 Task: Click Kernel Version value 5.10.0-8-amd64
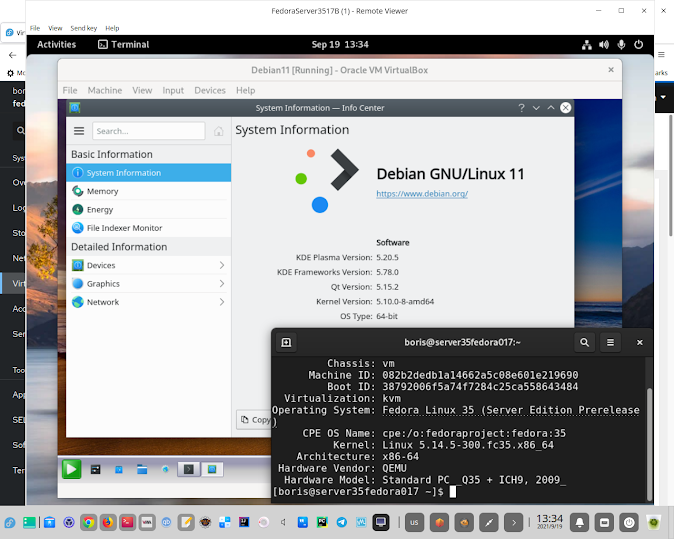(405, 302)
